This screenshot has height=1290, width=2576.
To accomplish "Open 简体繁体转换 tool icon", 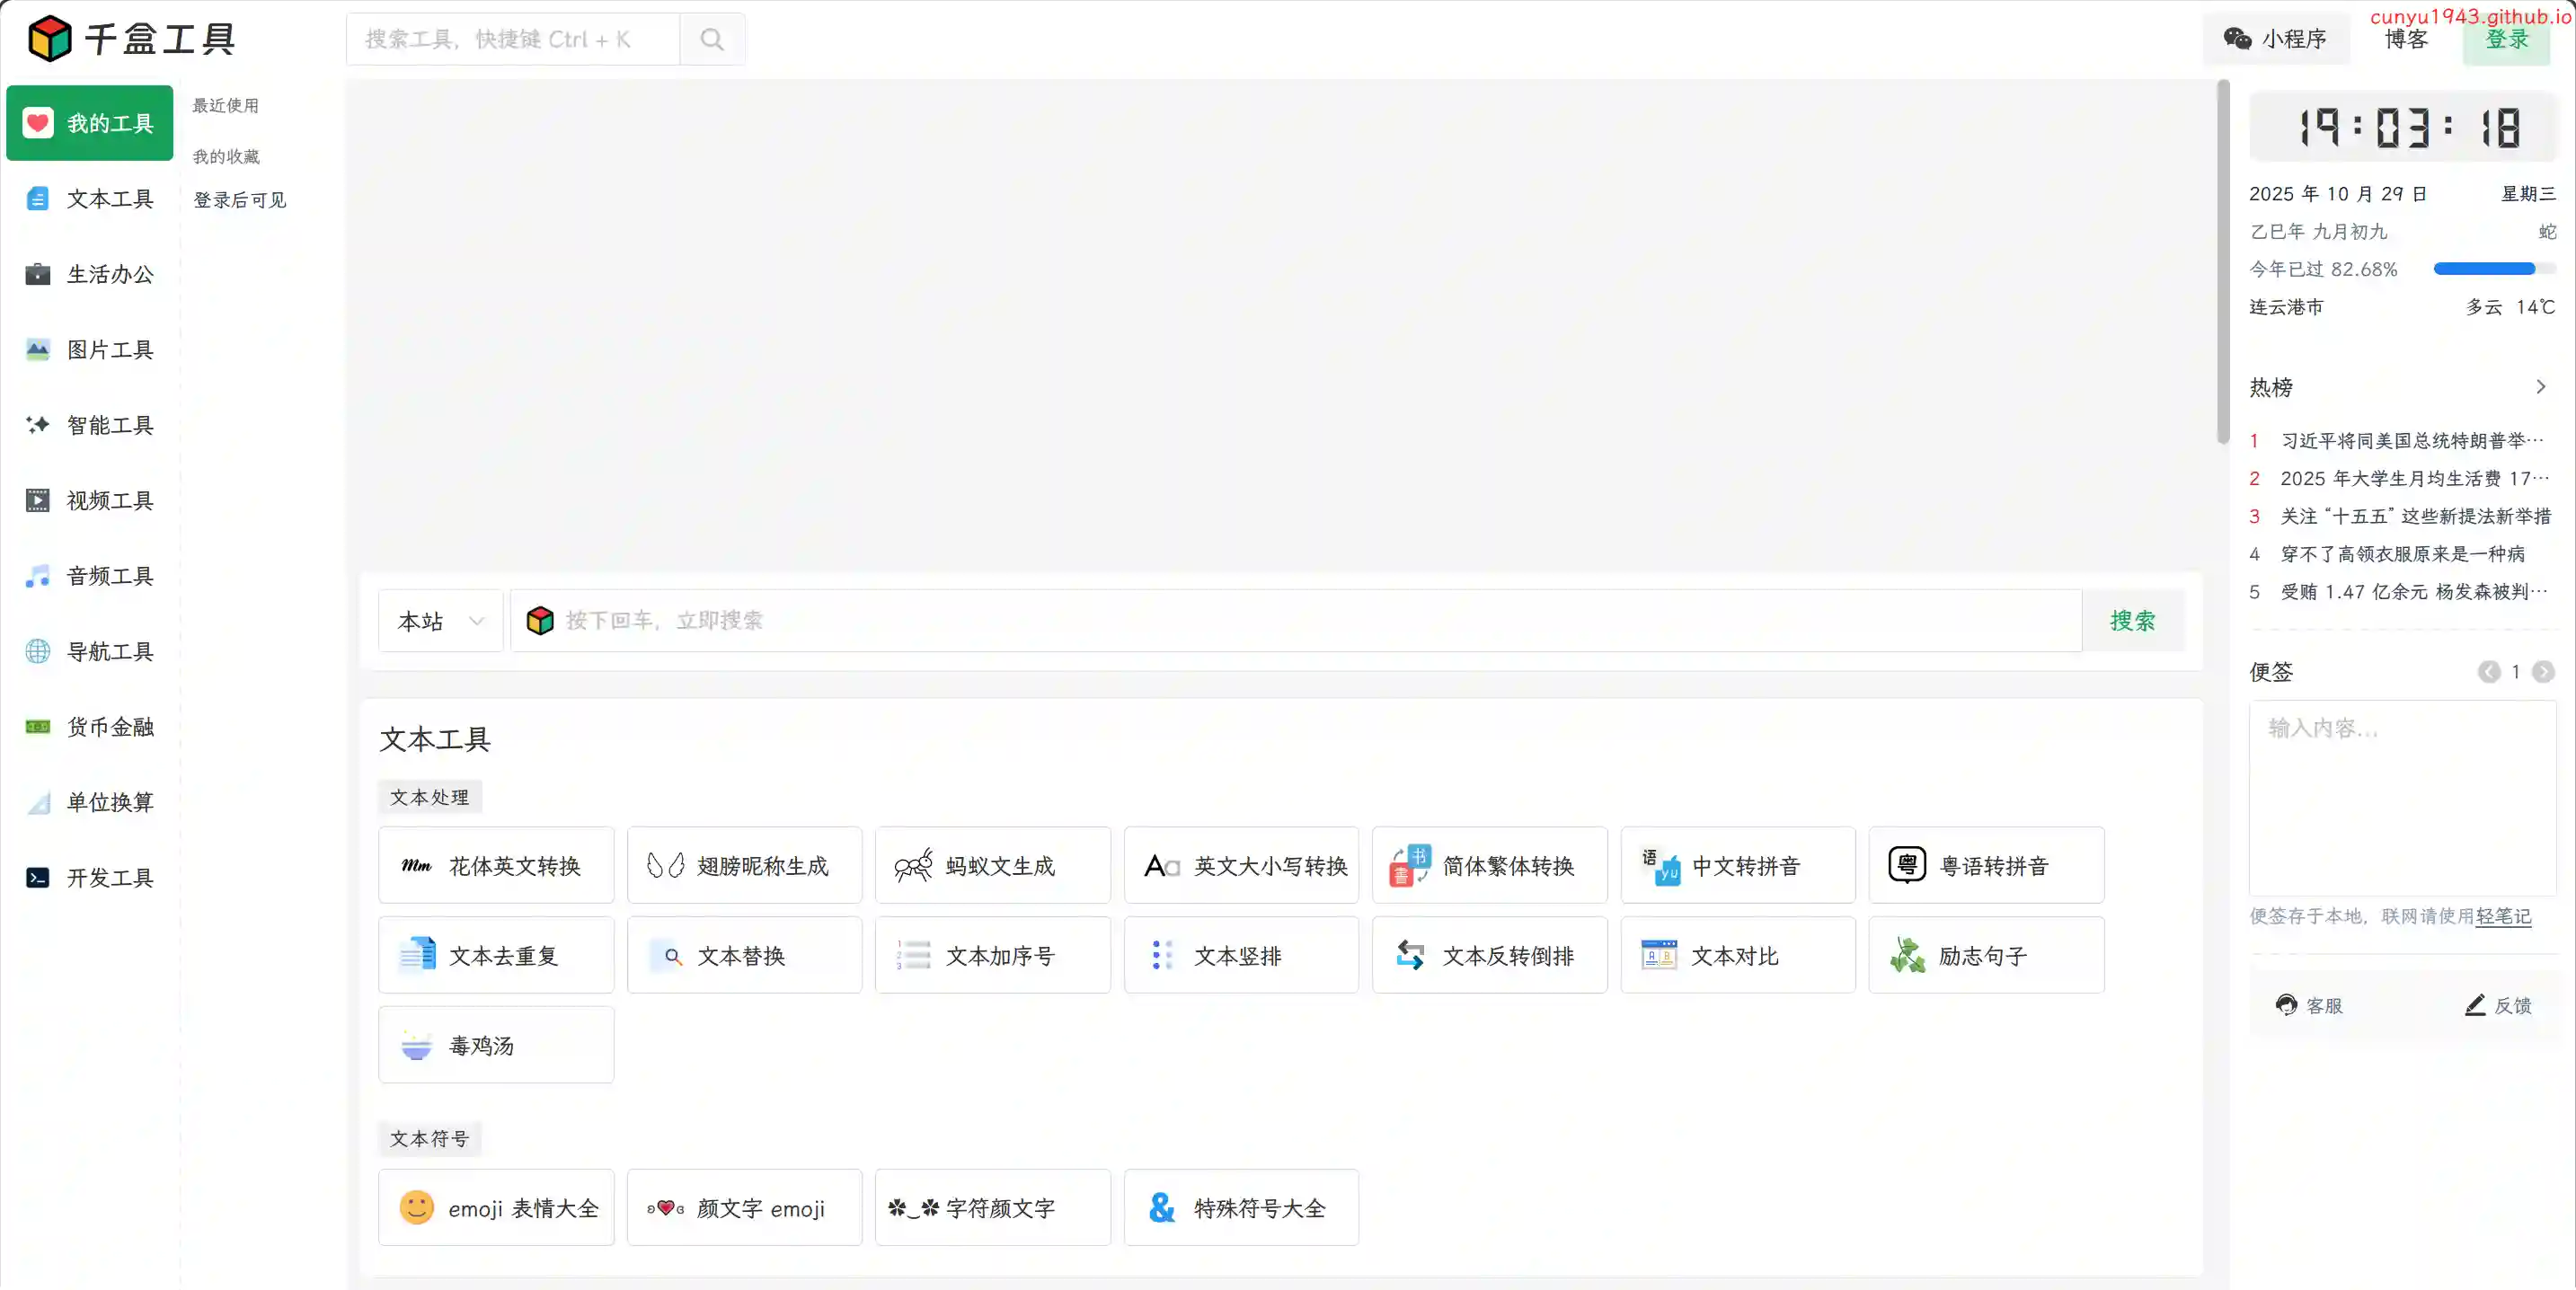I will (x=1409, y=866).
